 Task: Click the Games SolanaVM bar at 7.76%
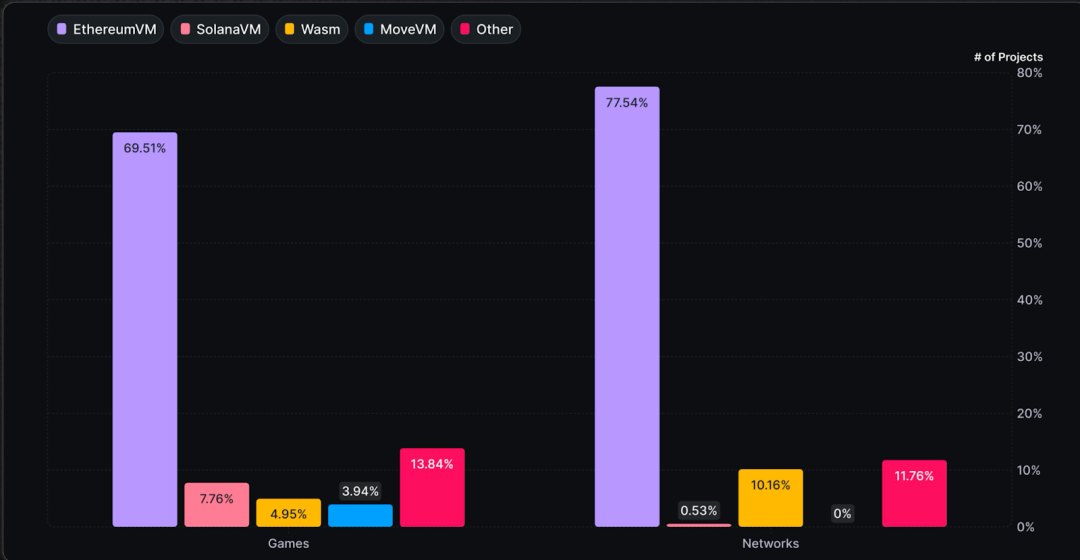click(216, 505)
